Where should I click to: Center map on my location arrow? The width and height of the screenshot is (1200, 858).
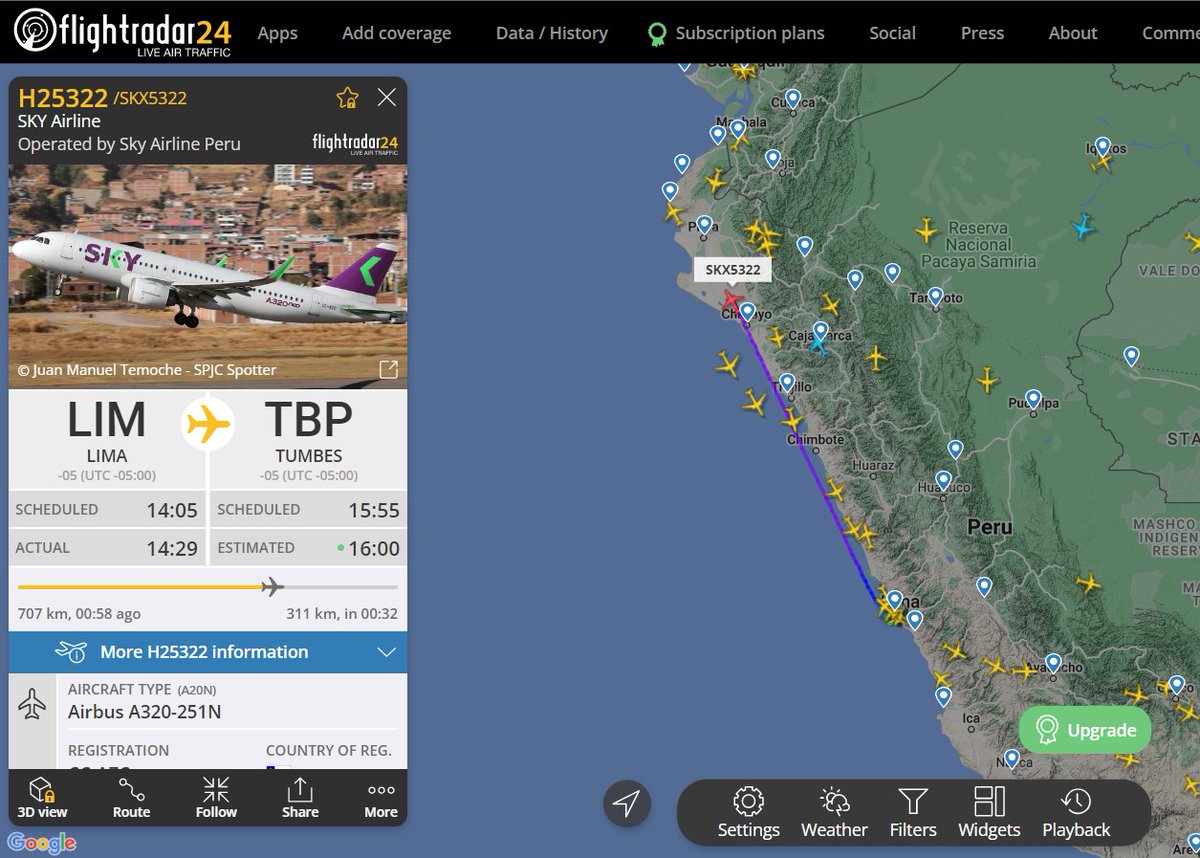click(x=627, y=802)
